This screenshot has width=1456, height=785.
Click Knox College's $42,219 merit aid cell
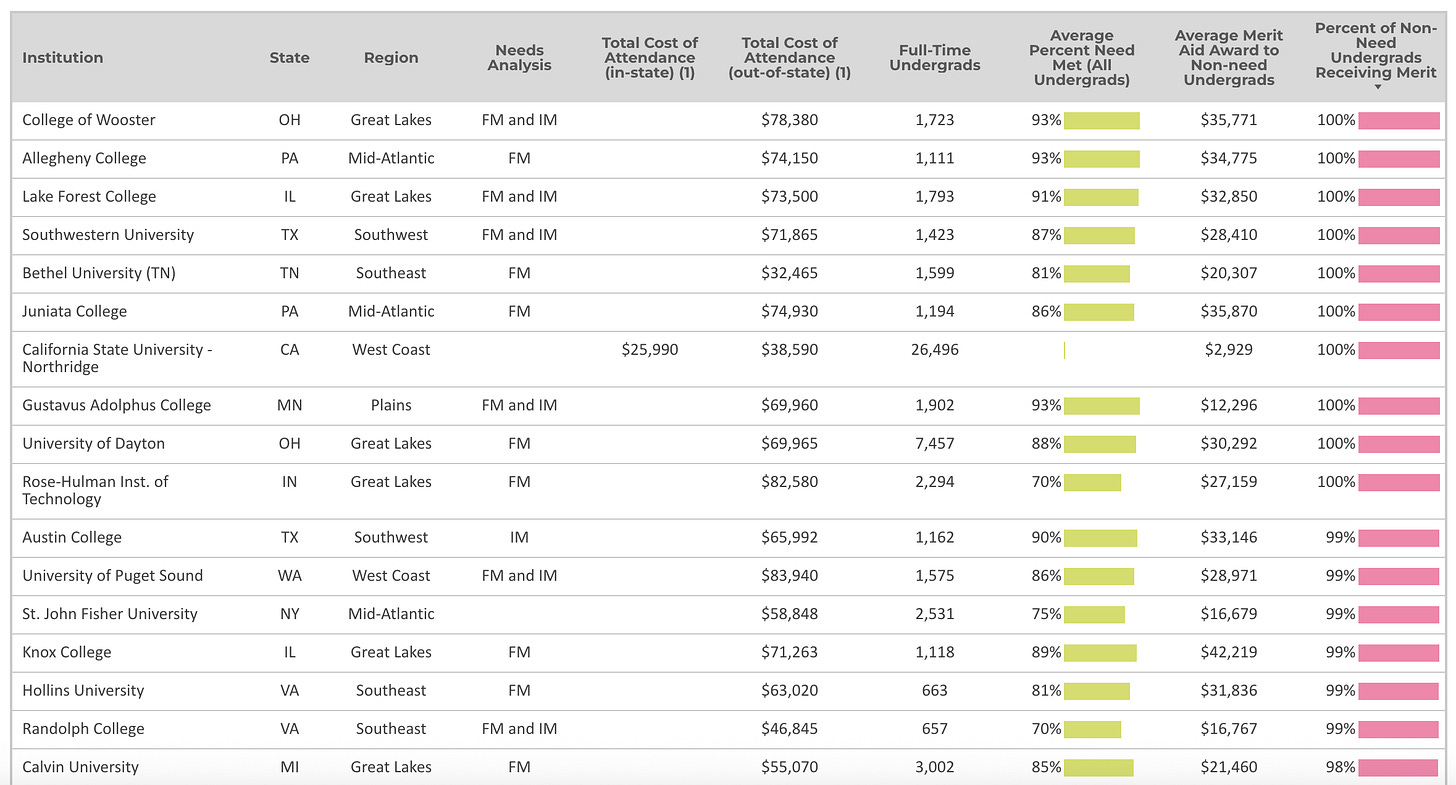[x=1228, y=652]
